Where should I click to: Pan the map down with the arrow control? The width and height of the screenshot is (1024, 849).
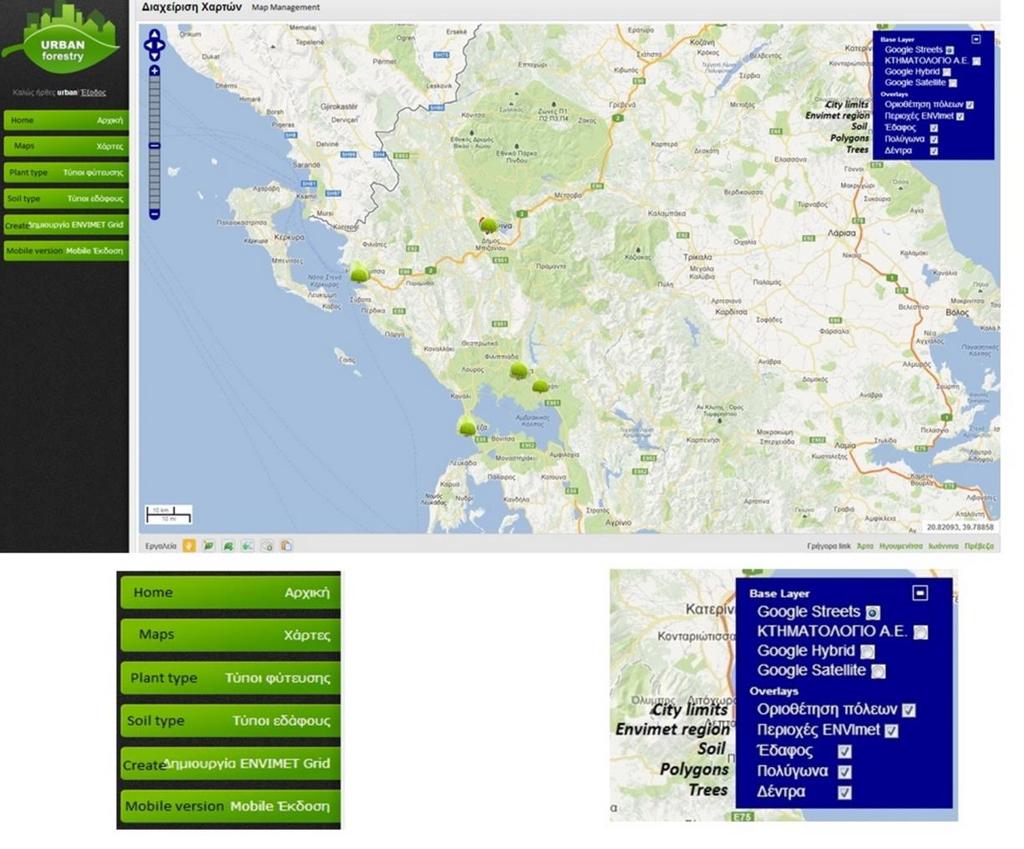(154, 56)
